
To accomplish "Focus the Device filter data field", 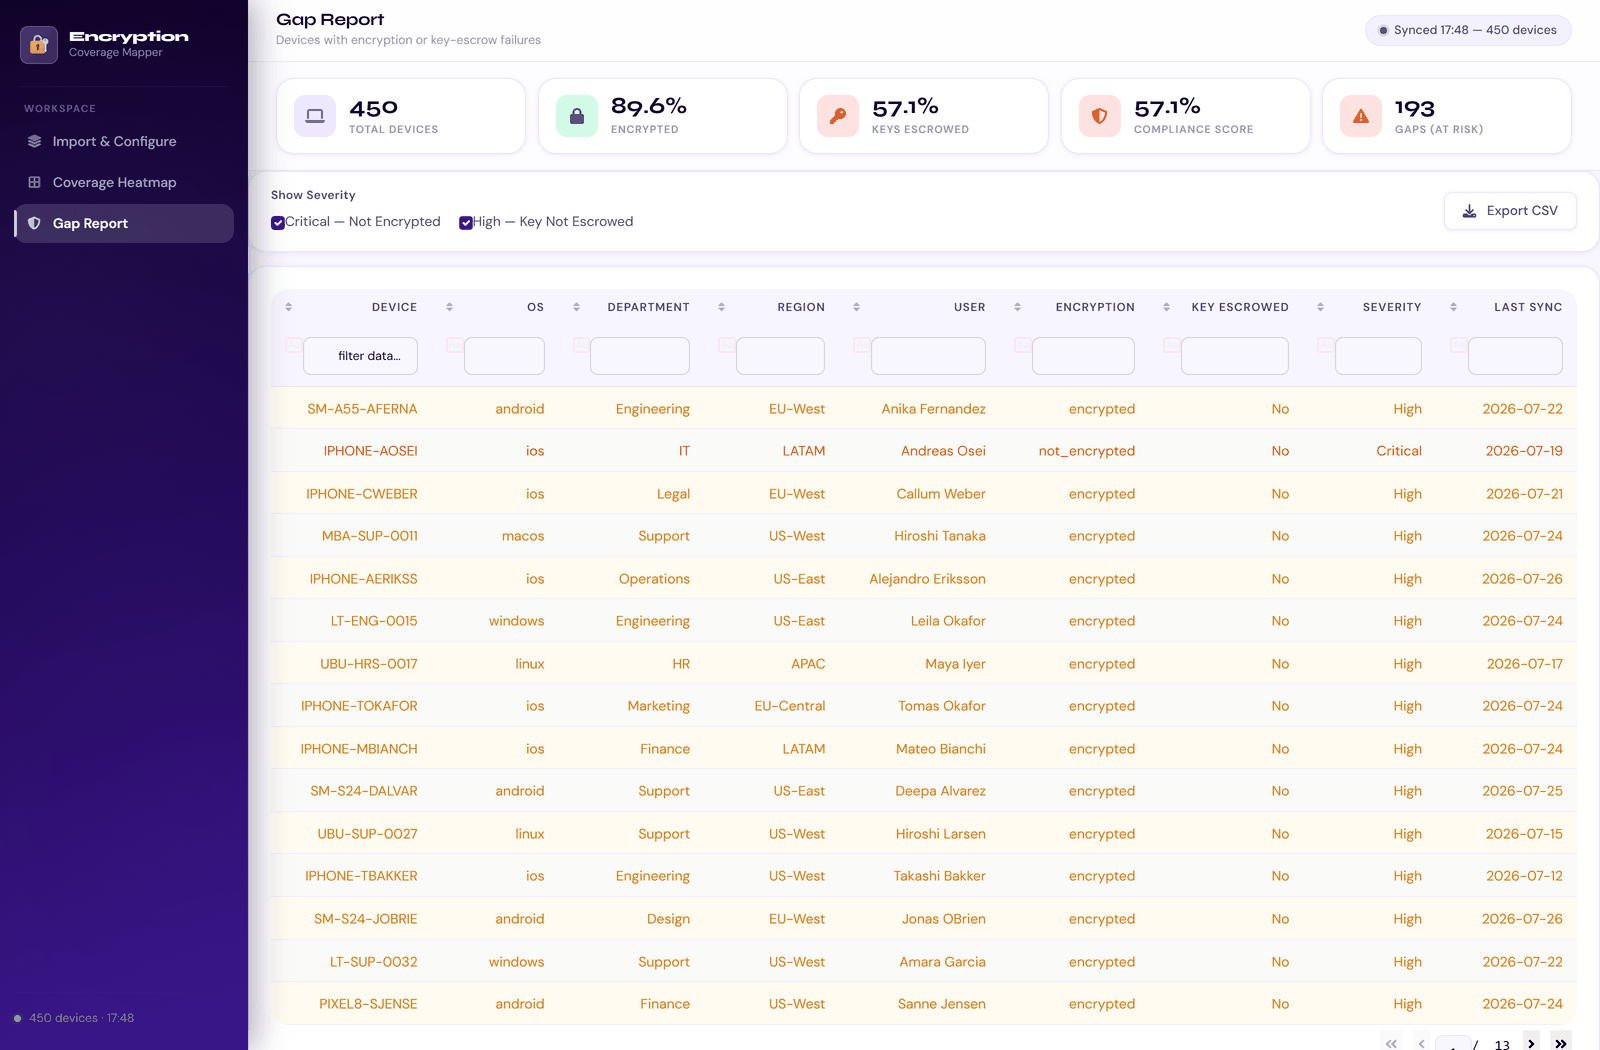I will point(360,356).
